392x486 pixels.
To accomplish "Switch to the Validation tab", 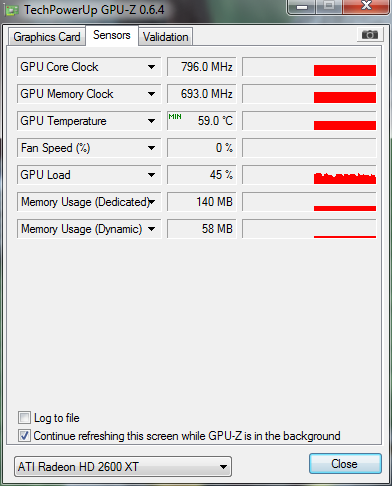I will tap(165, 37).
